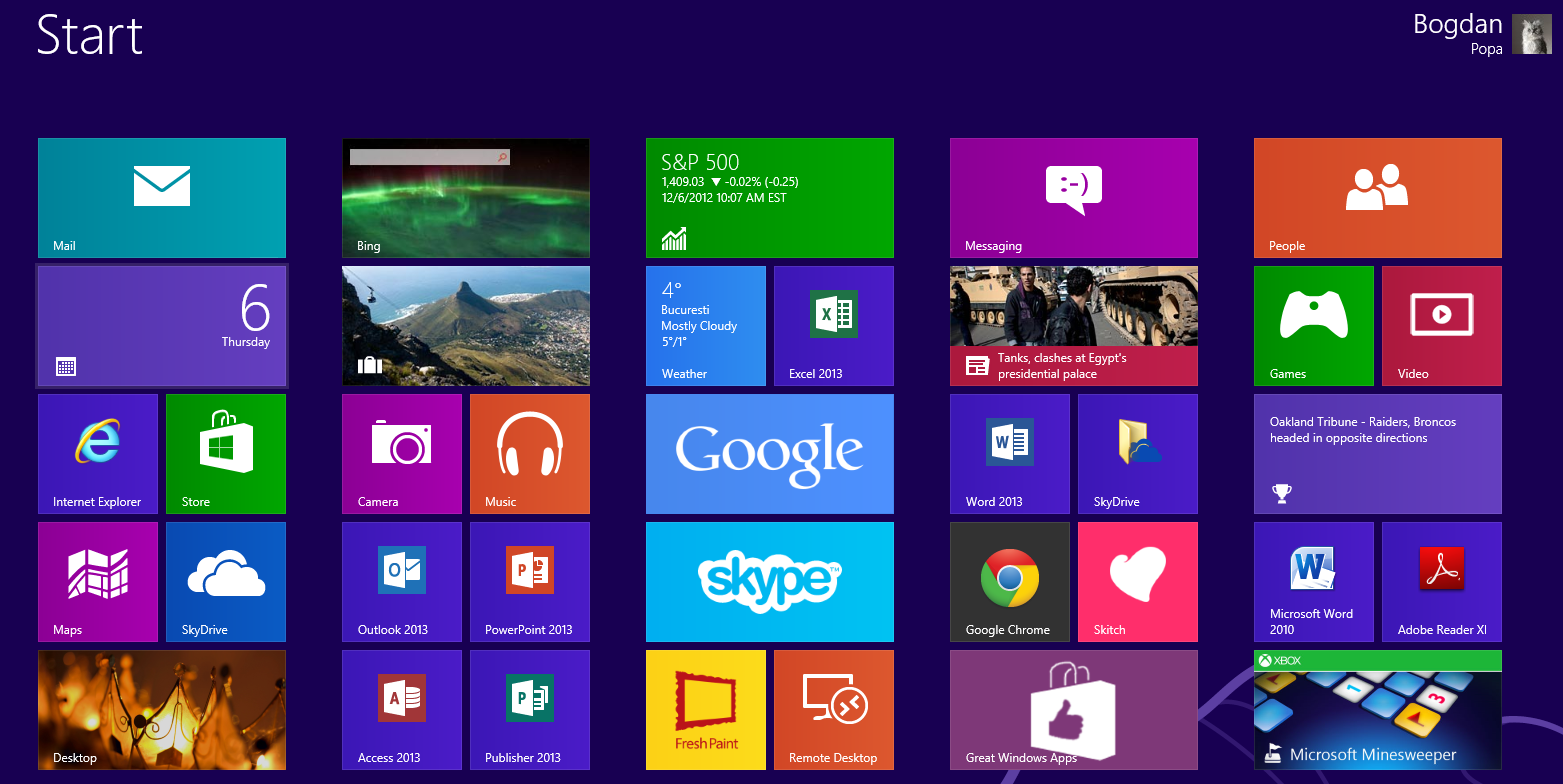
Task: Launch Microsoft Word 2010
Action: tap(1314, 582)
